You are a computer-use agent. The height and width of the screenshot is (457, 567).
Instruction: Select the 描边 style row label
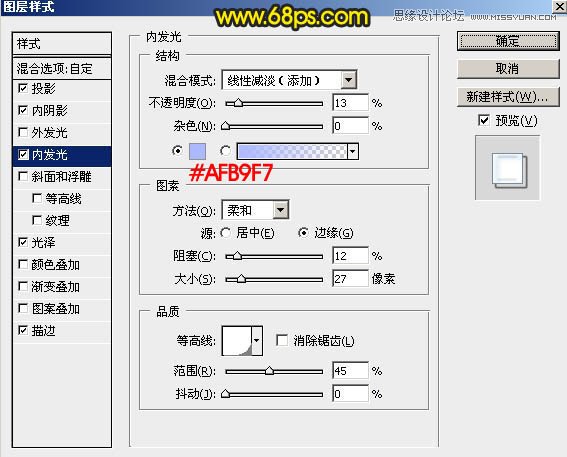click(43, 330)
